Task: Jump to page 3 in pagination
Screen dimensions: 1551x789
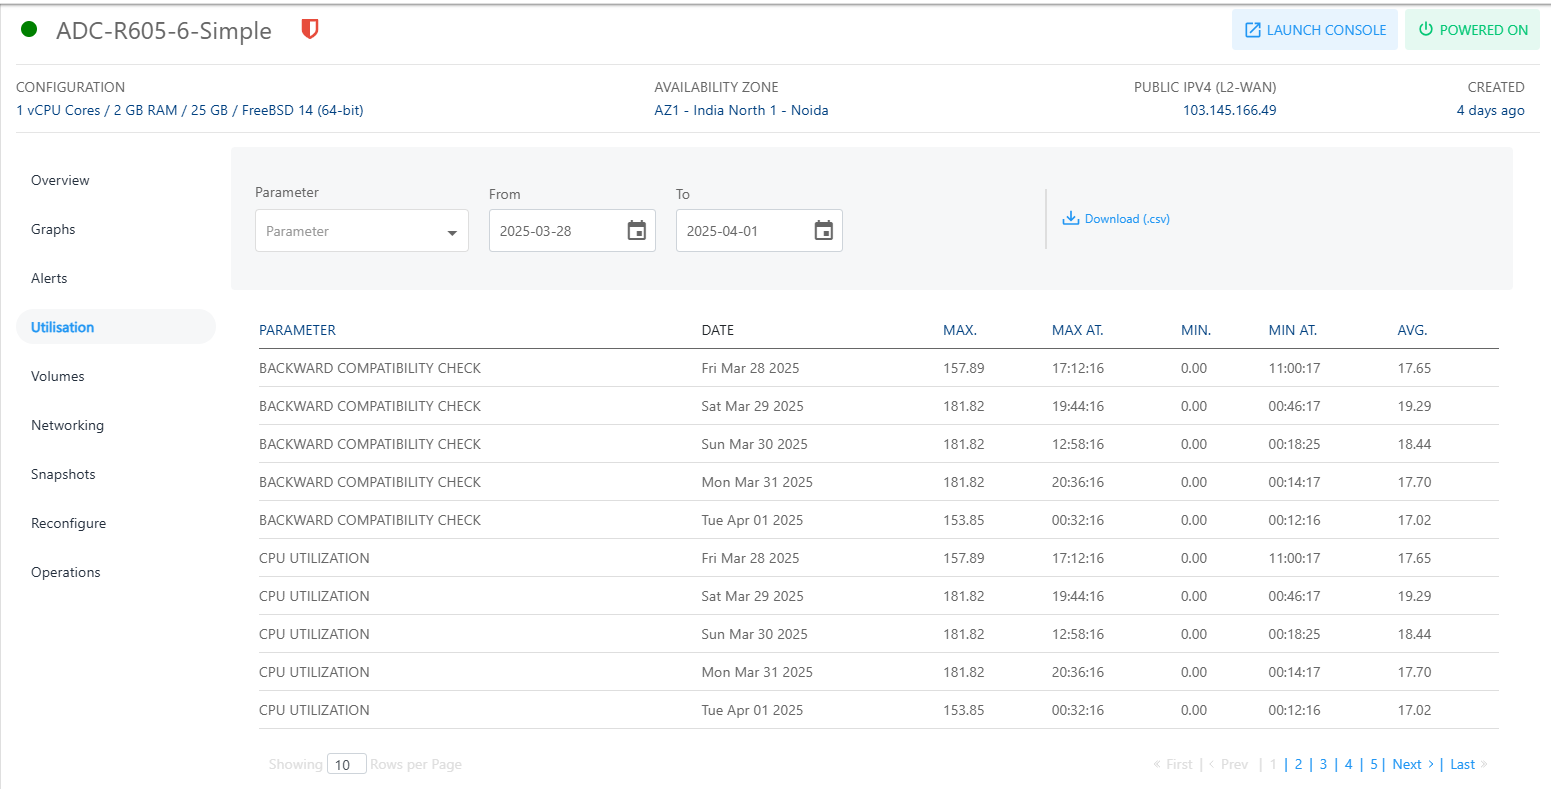Action: 1323,765
